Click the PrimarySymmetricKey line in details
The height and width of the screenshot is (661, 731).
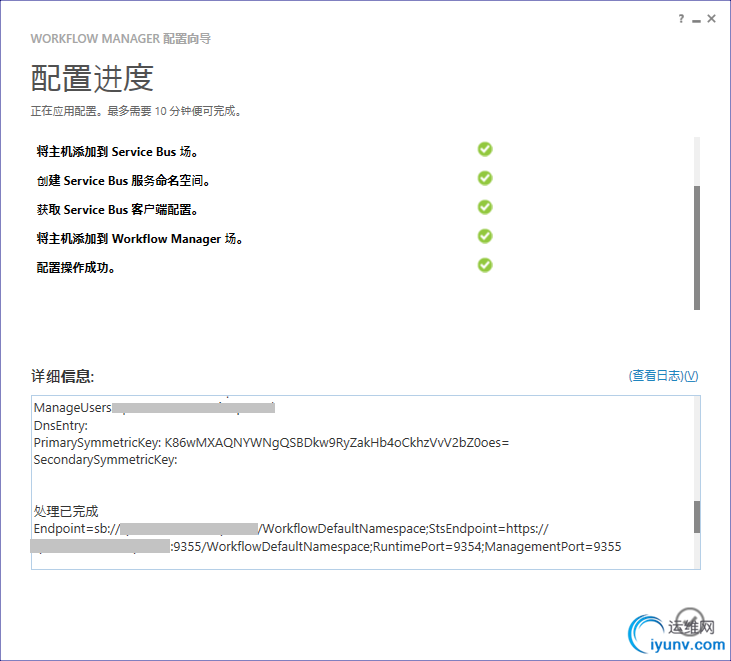pos(271,442)
